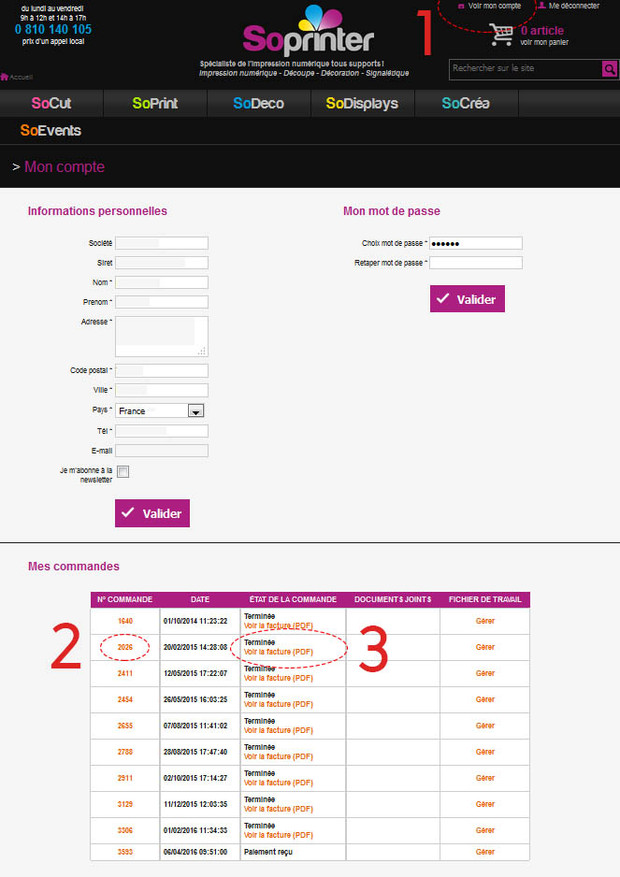Click the Paiement reçu status text
The height and width of the screenshot is (877, 620).
pos(268,852)
